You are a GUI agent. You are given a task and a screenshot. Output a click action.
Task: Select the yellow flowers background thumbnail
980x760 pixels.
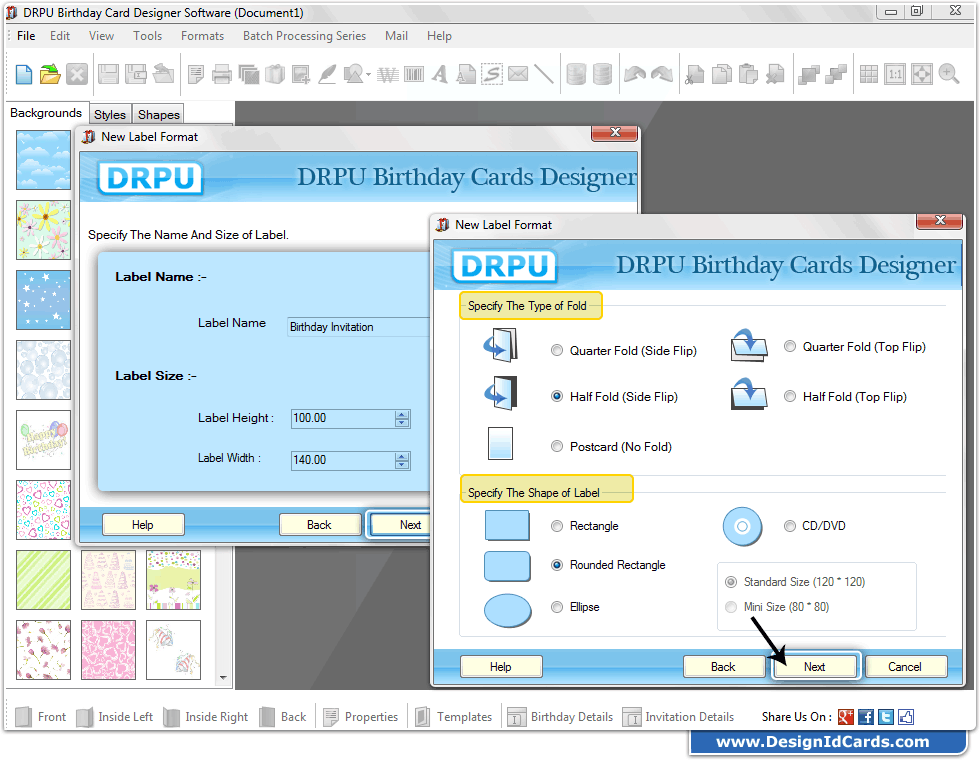pos(43,230)
